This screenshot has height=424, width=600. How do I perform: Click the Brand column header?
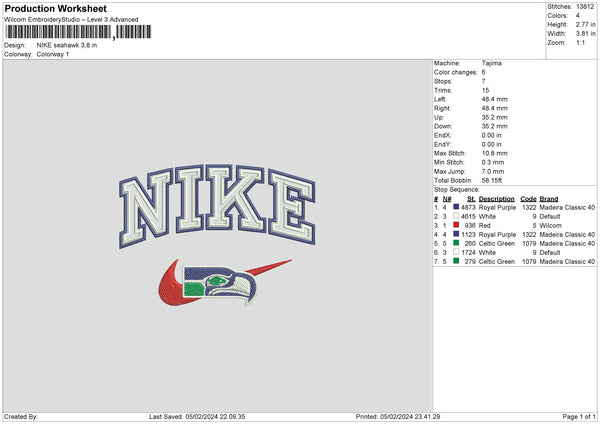pyautogui.click(x=549, y=199)
